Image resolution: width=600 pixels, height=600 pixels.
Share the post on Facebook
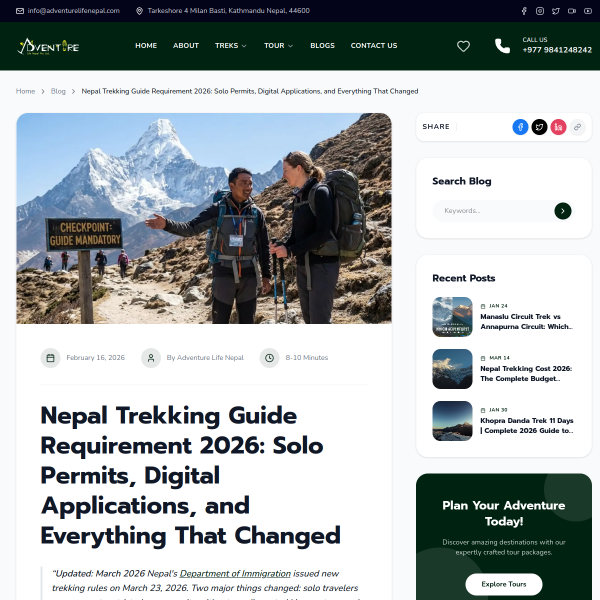pos(520,127)
